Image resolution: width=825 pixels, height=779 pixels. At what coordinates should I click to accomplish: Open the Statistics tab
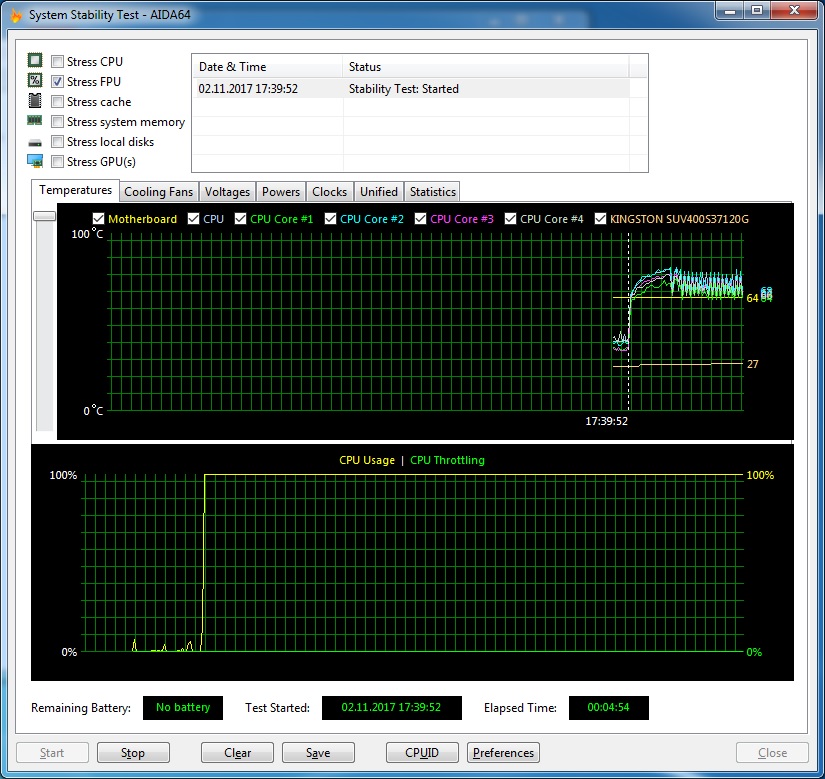pos(432,192)
